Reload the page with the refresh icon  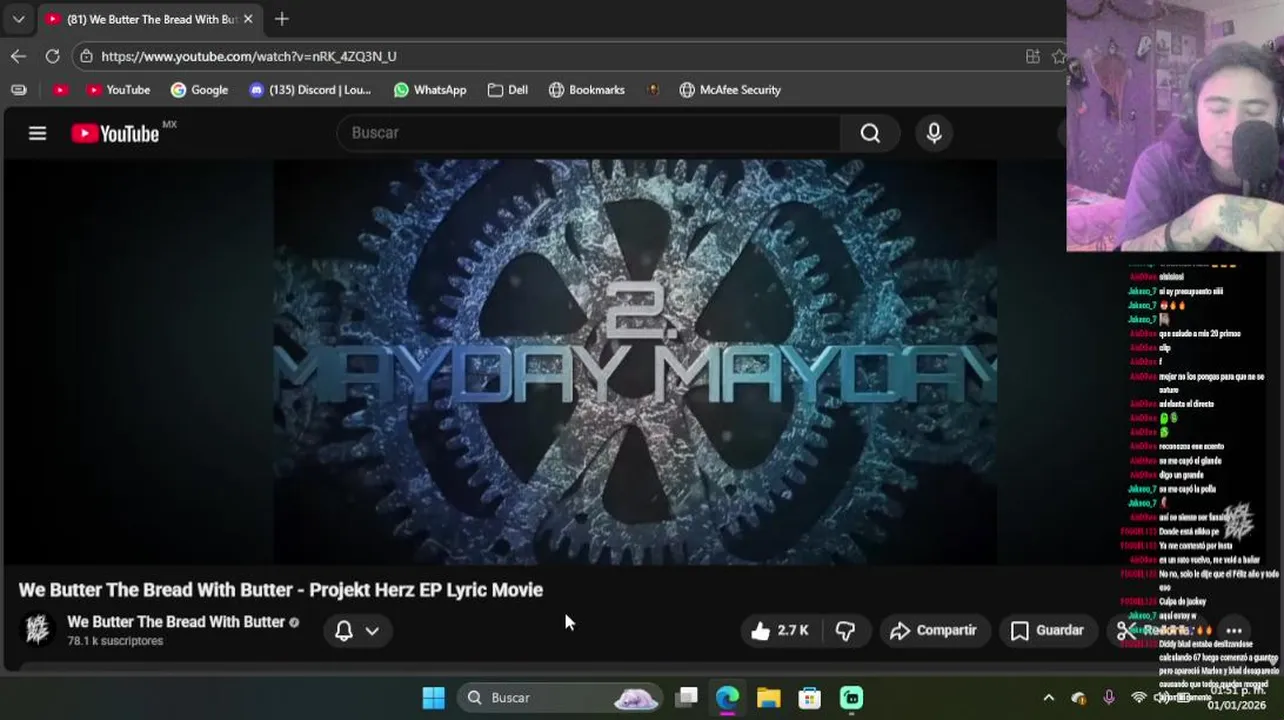tap(52, 56)
